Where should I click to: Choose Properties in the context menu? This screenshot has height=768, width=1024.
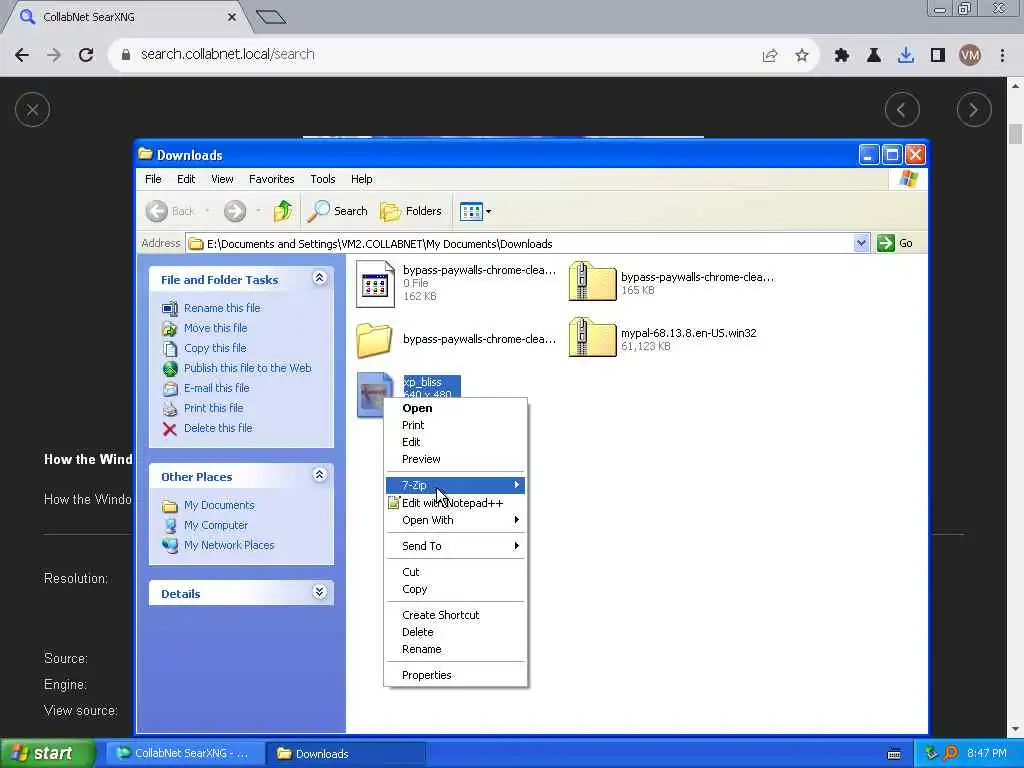(455, 675)
